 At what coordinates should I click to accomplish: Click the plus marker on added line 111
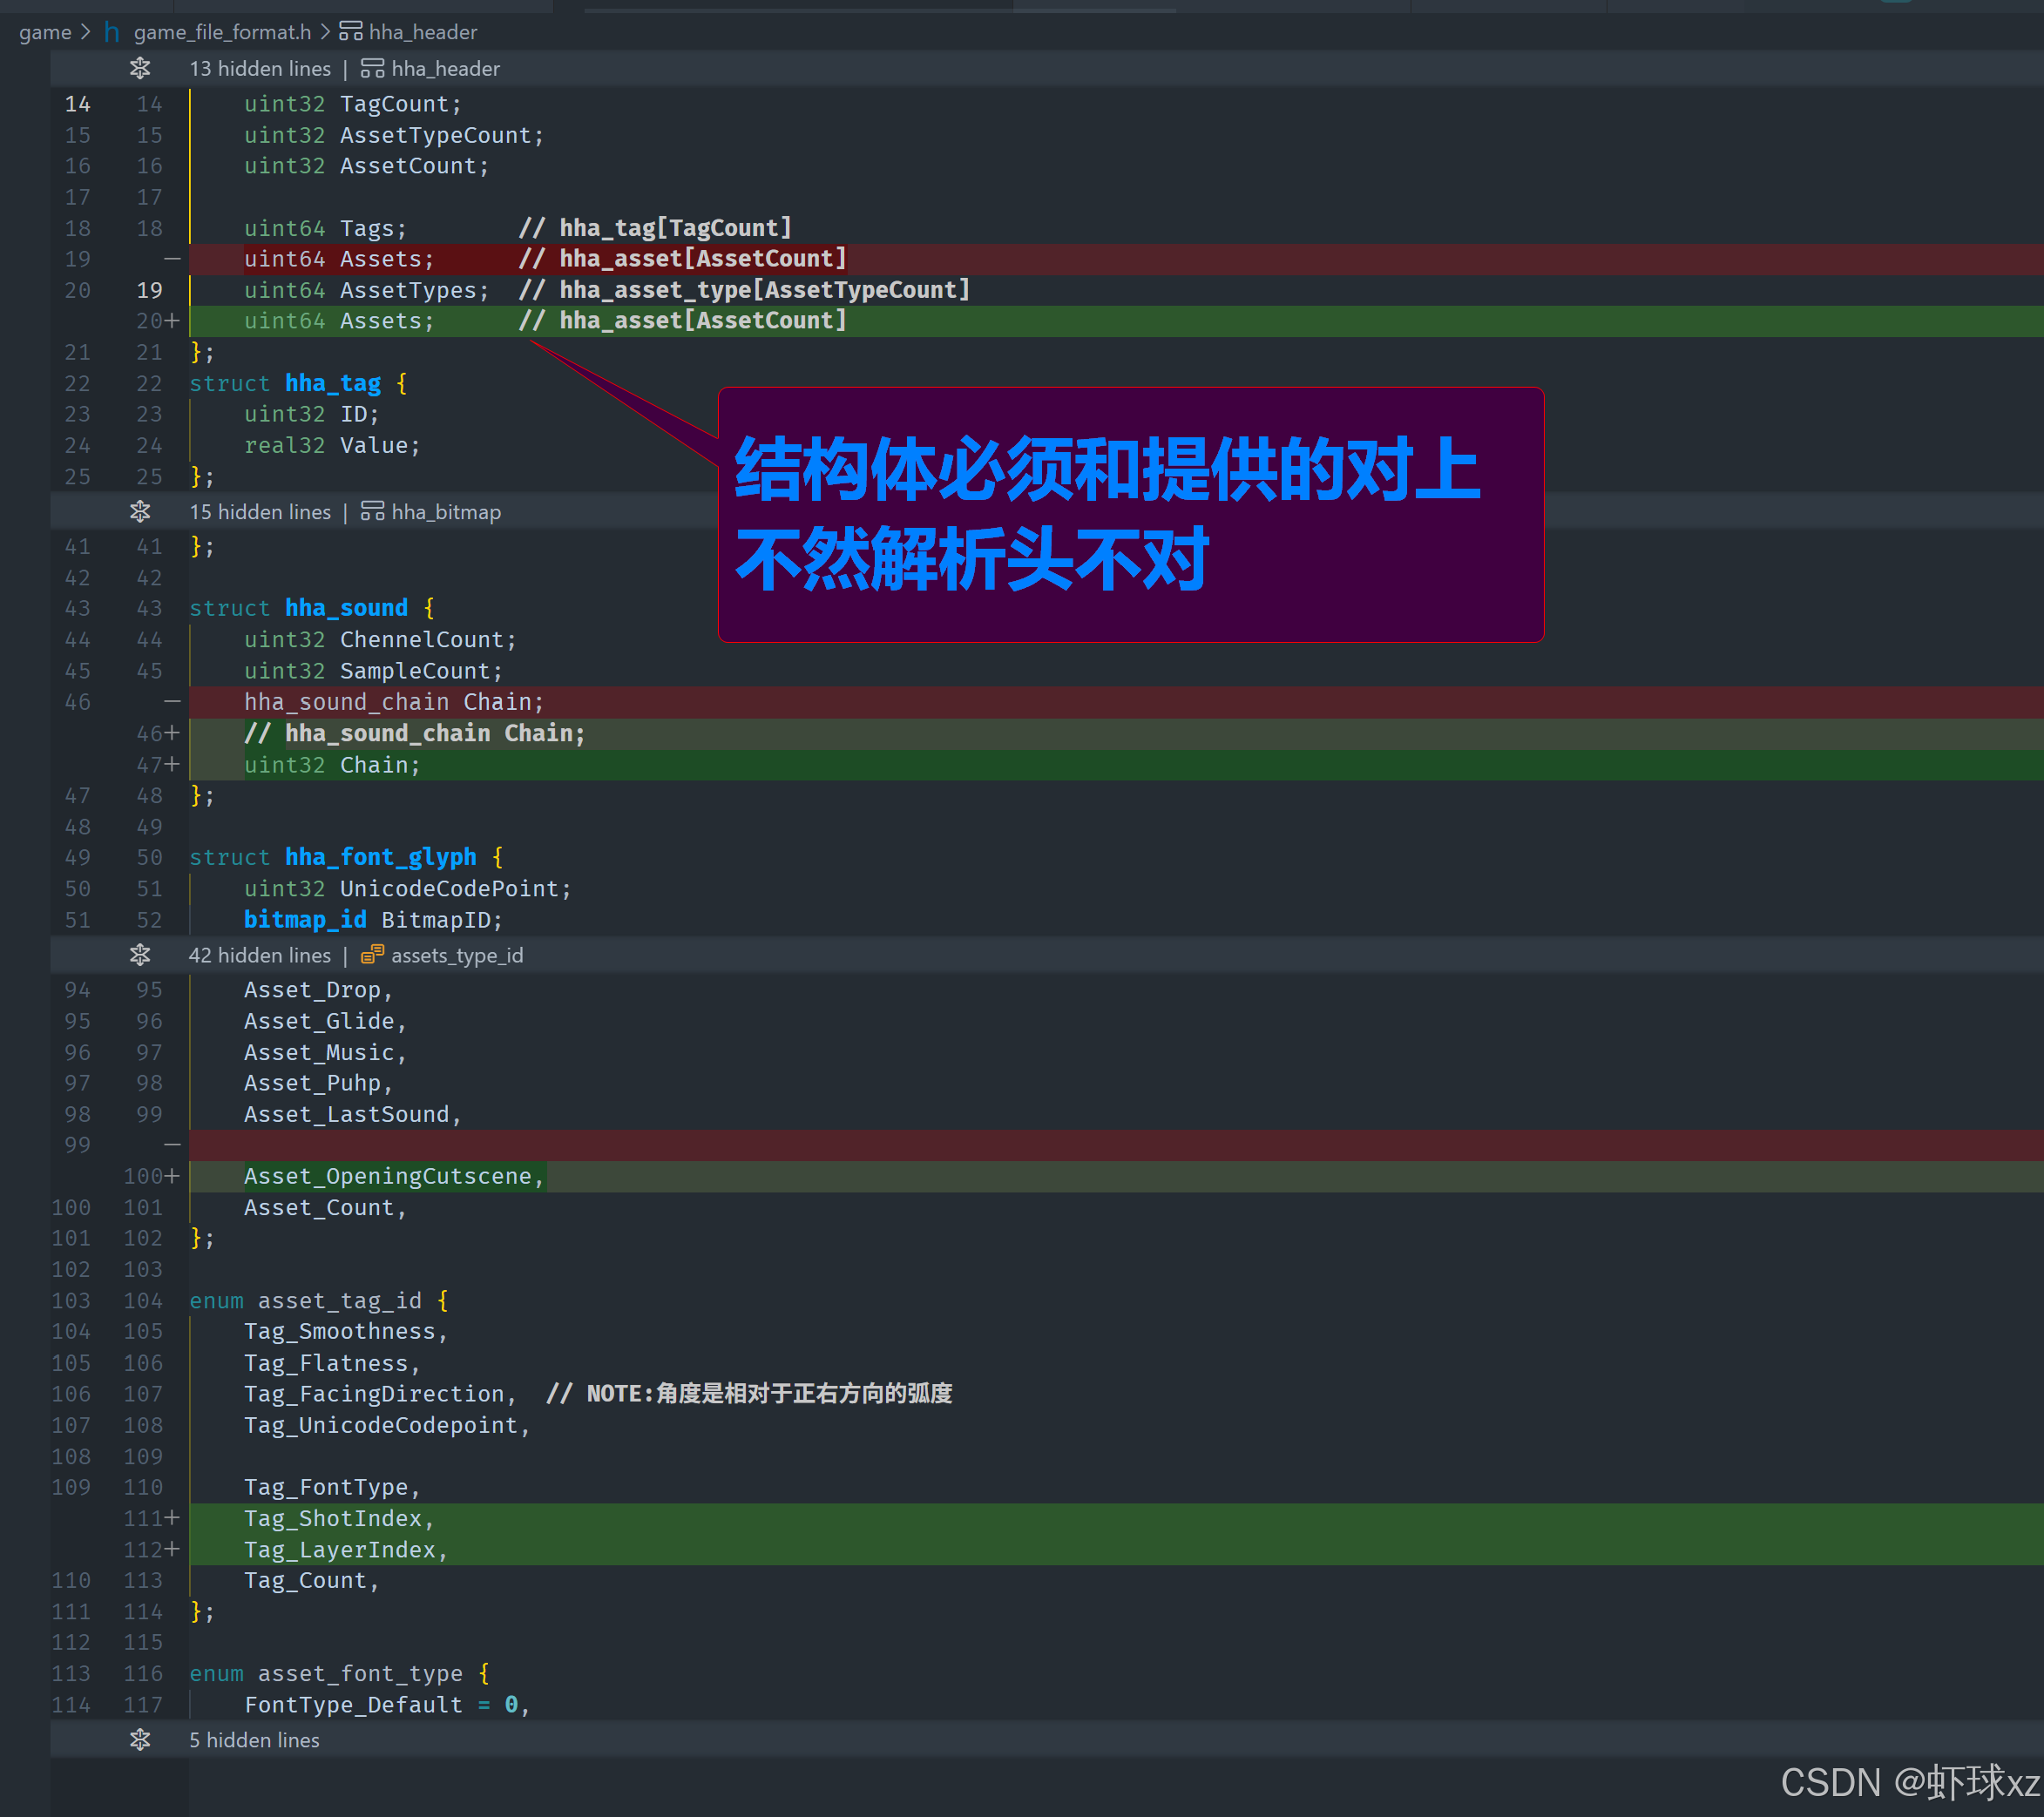172,1517
